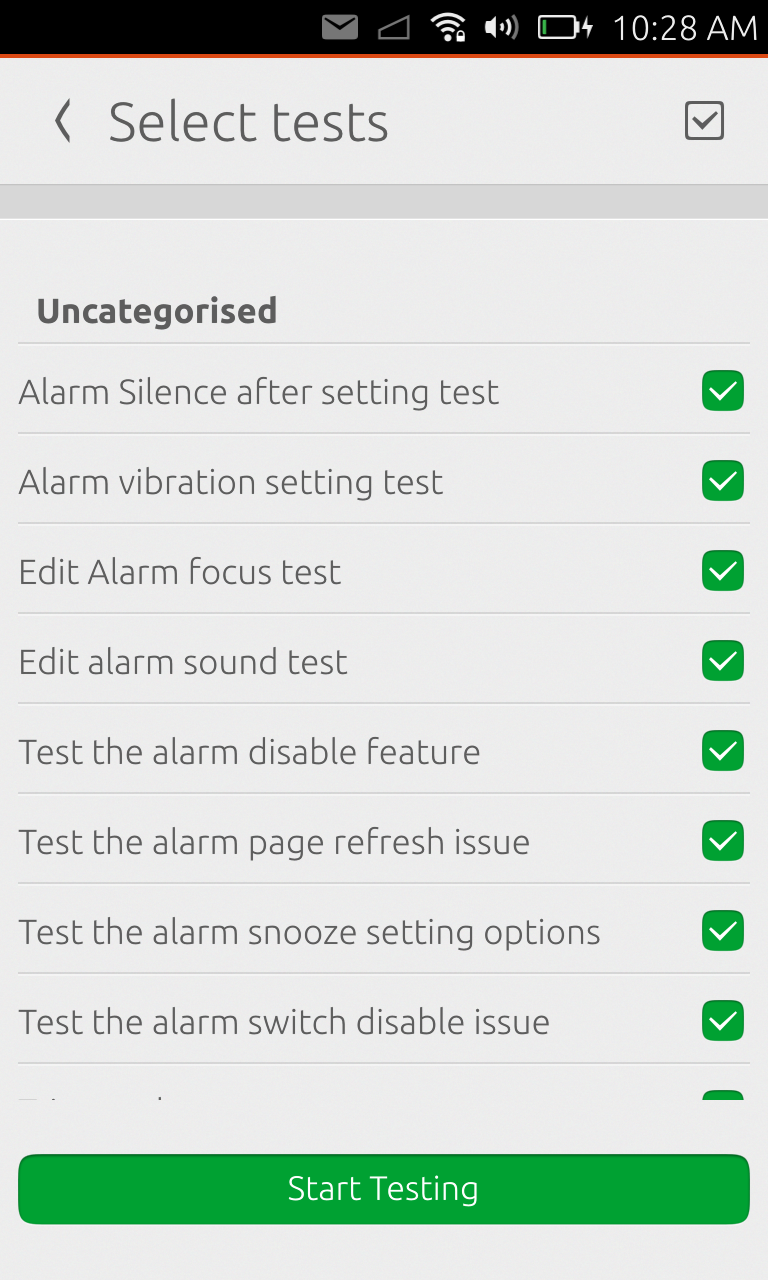Tap the Wi-Fi indicator in the status bar
Image resolution: width=768 pixels, height=1280 pixels.
coord(448,27)
